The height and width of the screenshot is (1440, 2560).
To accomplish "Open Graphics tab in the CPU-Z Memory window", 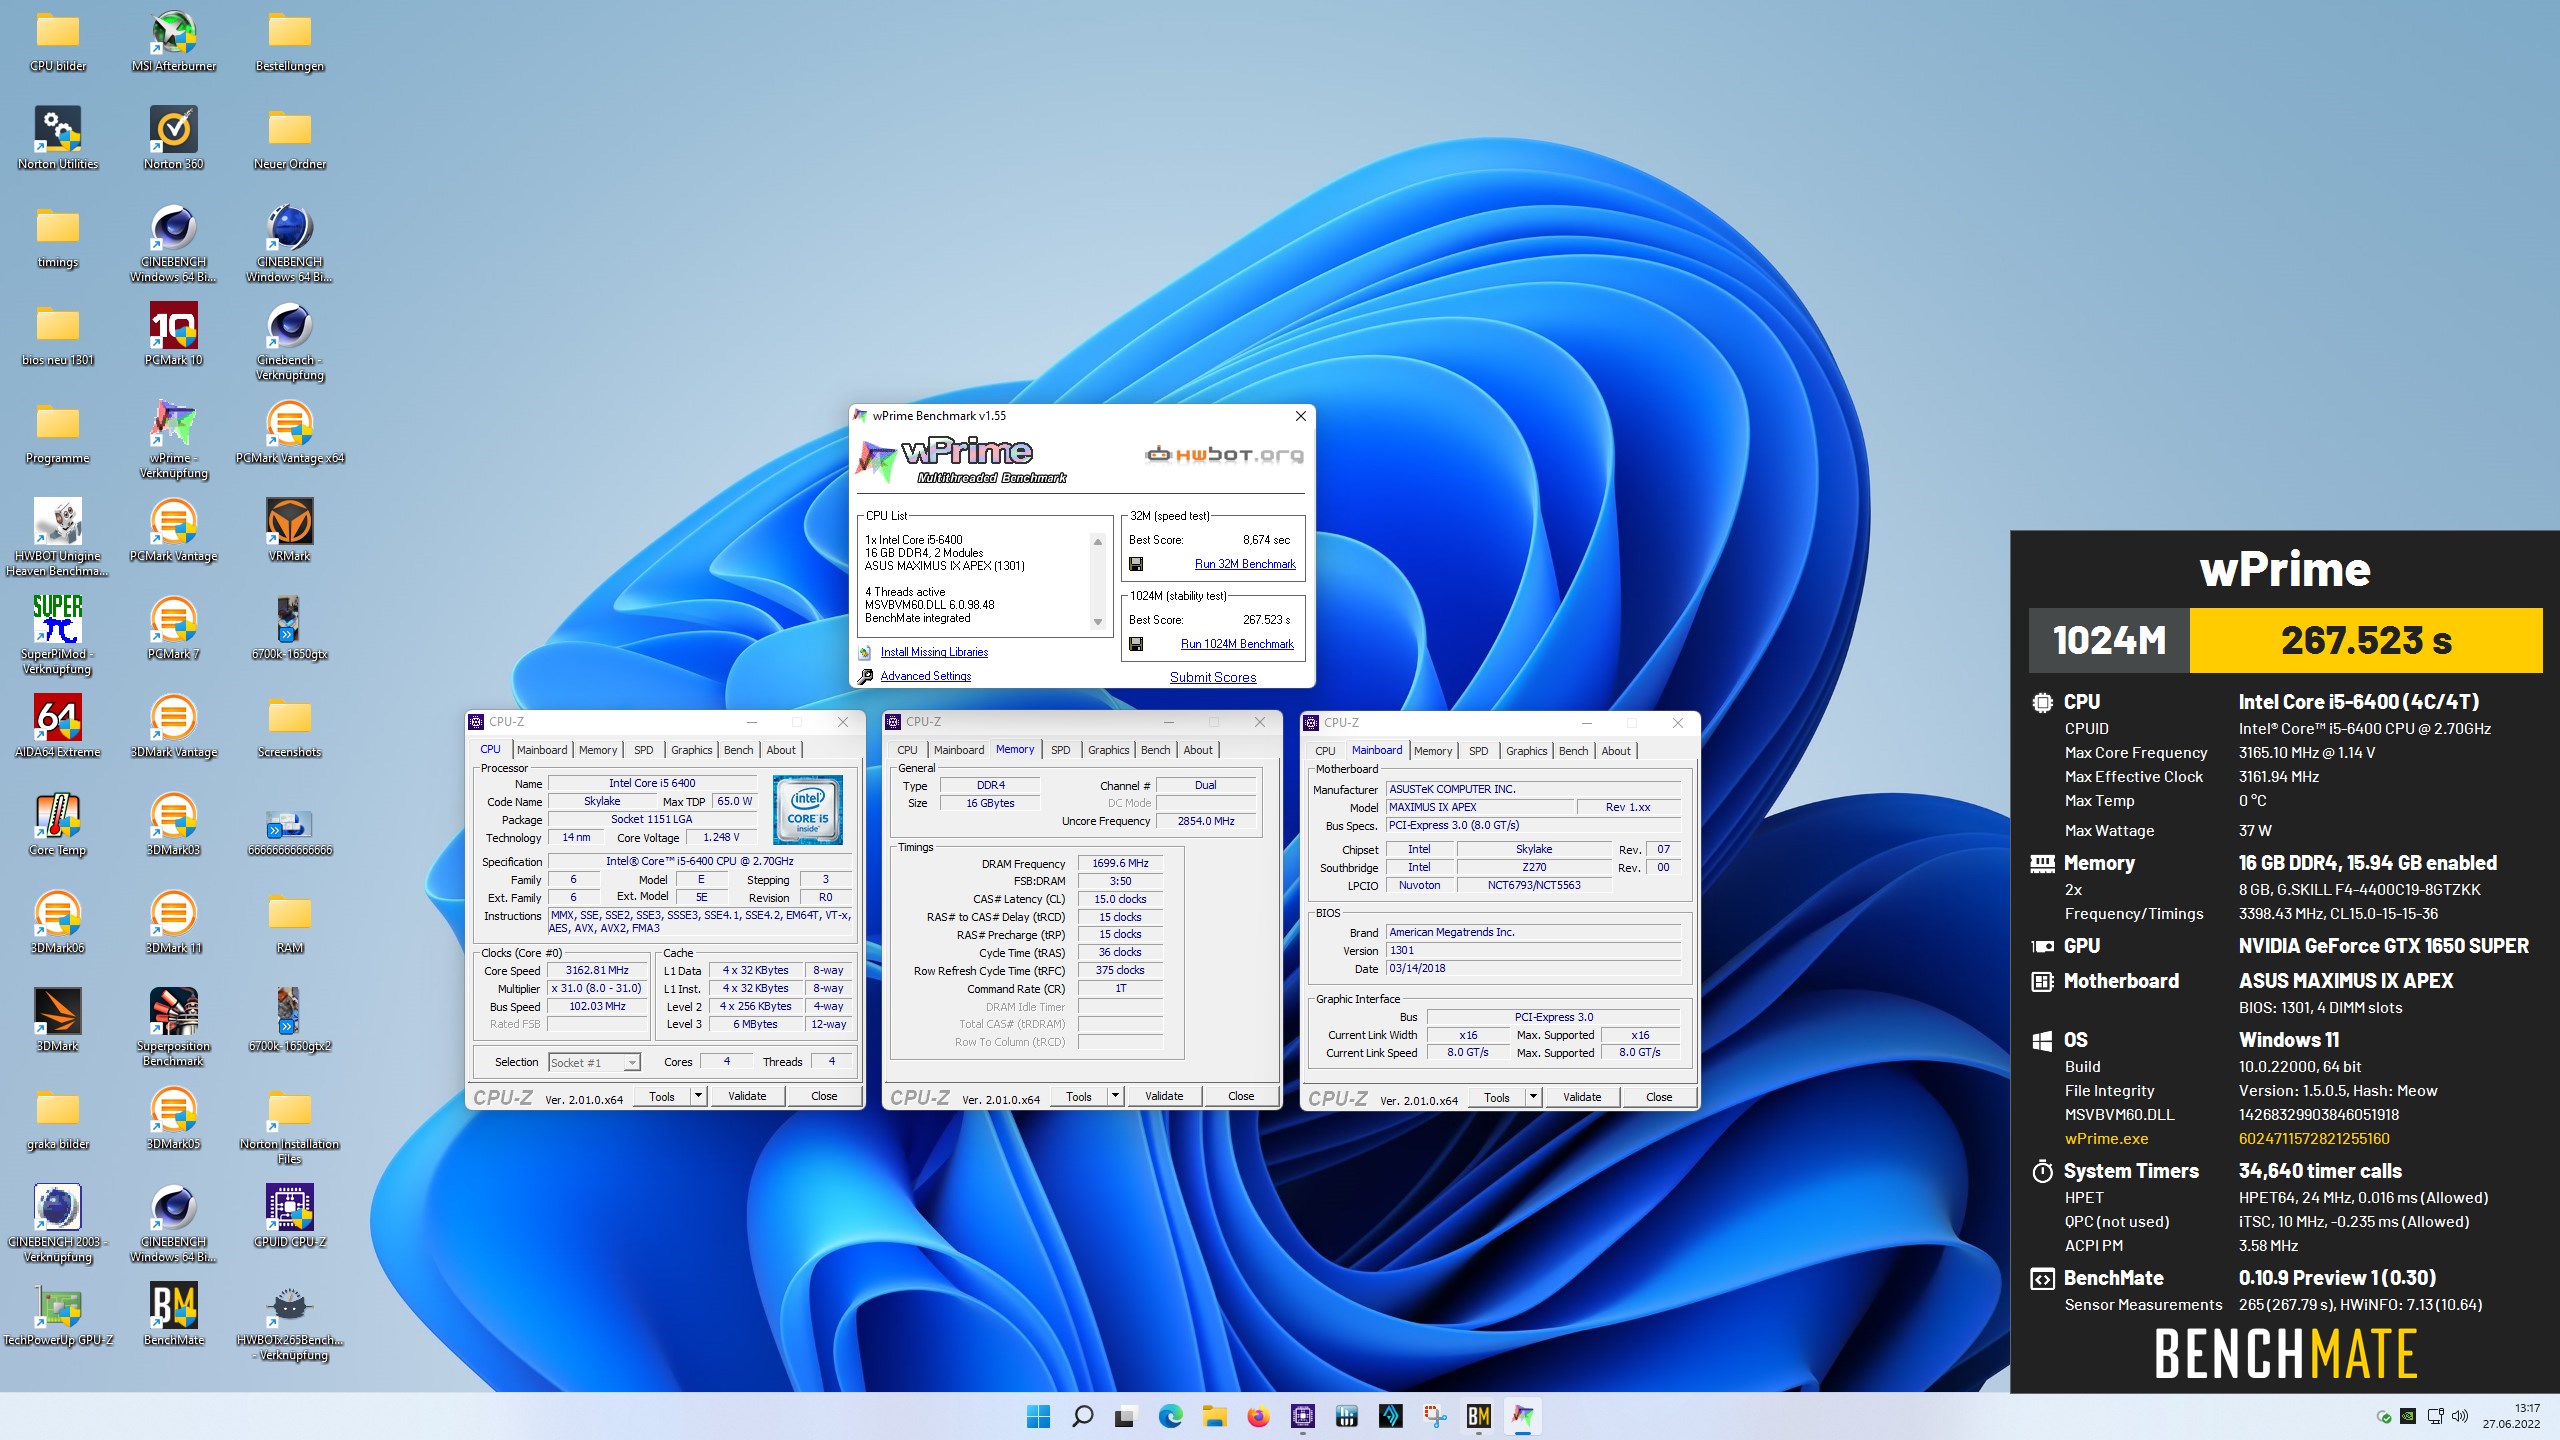I will [1109, 750].
